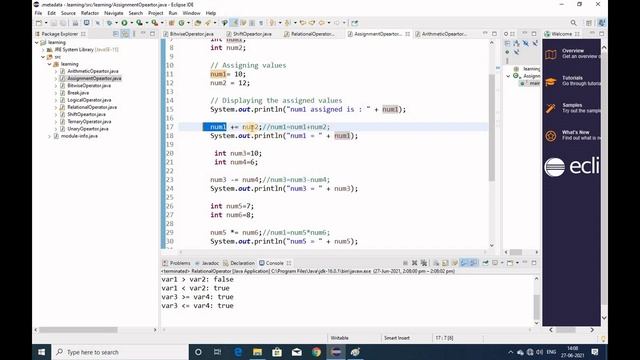Viewport: 640px width, 360px height.
Task: Select the Java perspective icon
Action: 602,23
